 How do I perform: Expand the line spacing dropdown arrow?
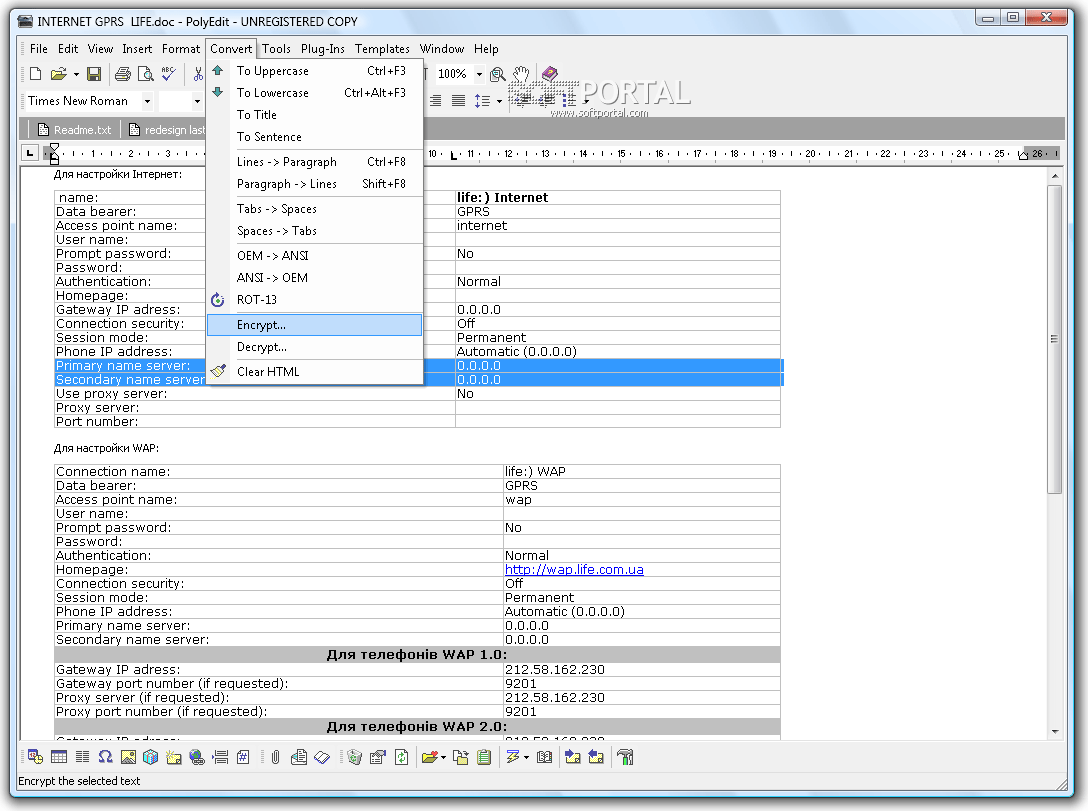coord(499,101)
